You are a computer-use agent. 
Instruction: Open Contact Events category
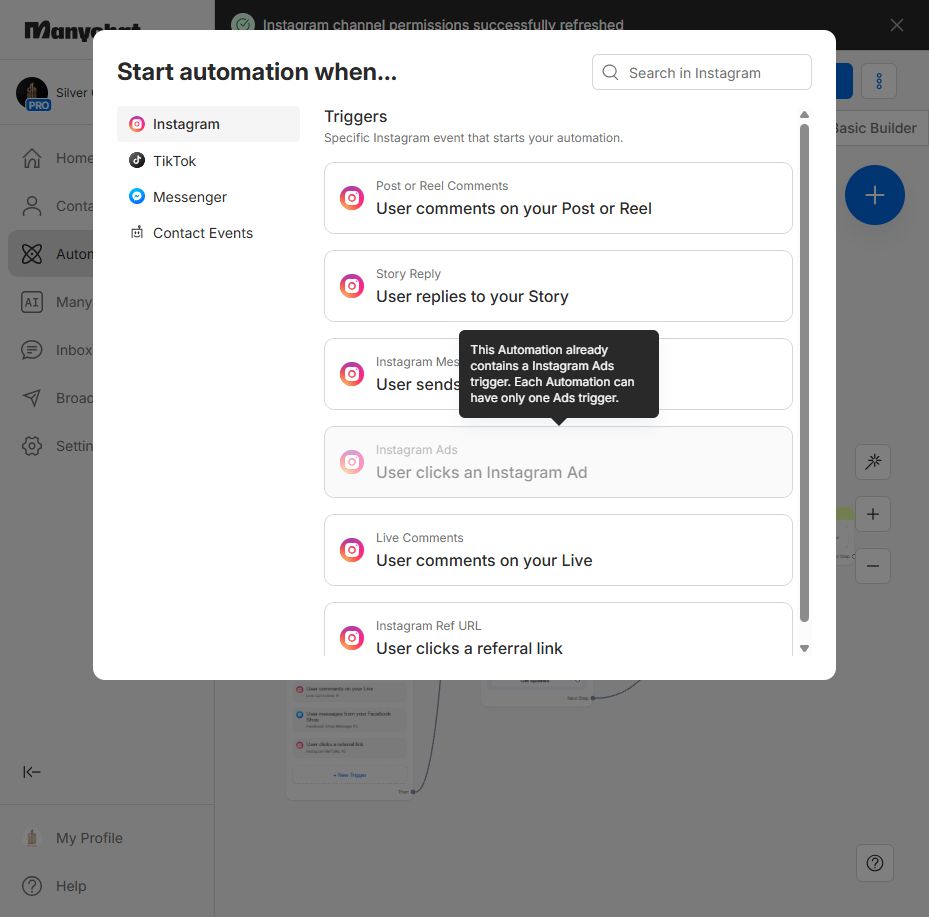click(x=208, y=233)
